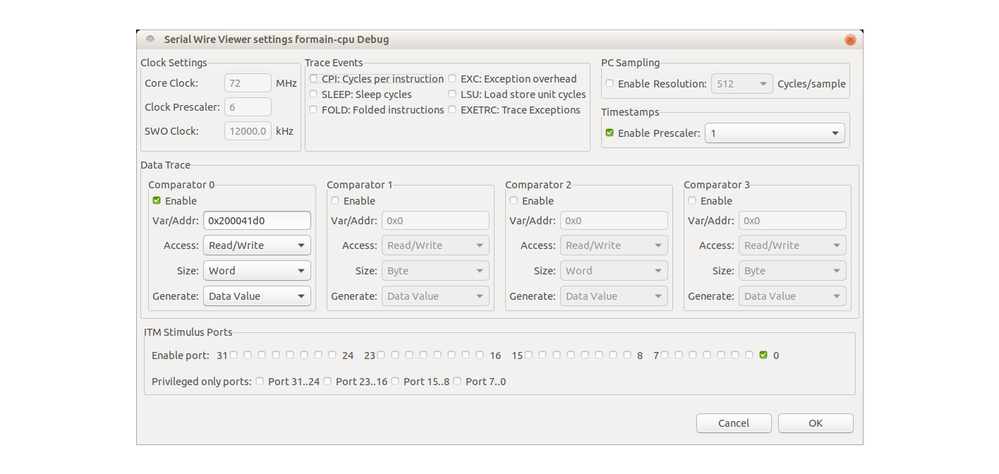Toggle PC Sampling Enable checkbox
The width and height of the screenshot is (999, 474).
click(x=610, y=83)
